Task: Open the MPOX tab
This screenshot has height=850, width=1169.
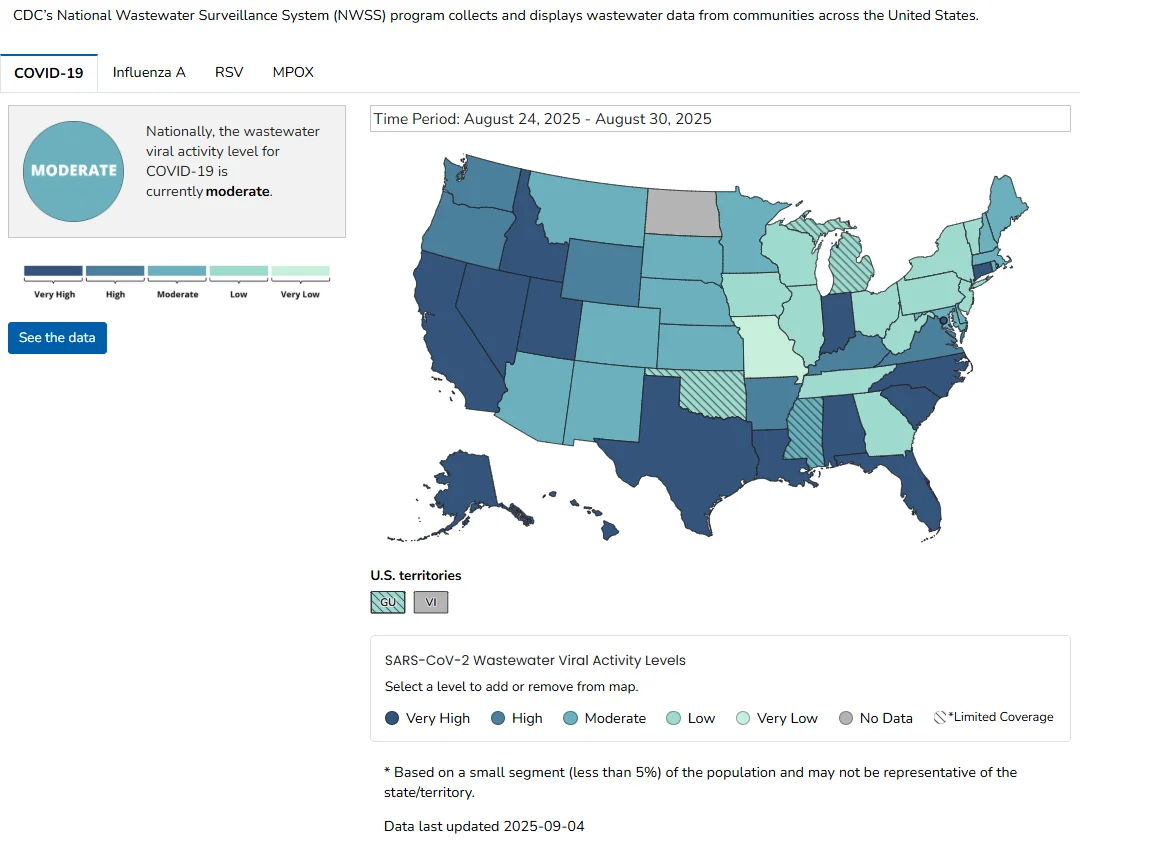Action: click(x=293, y=72)
